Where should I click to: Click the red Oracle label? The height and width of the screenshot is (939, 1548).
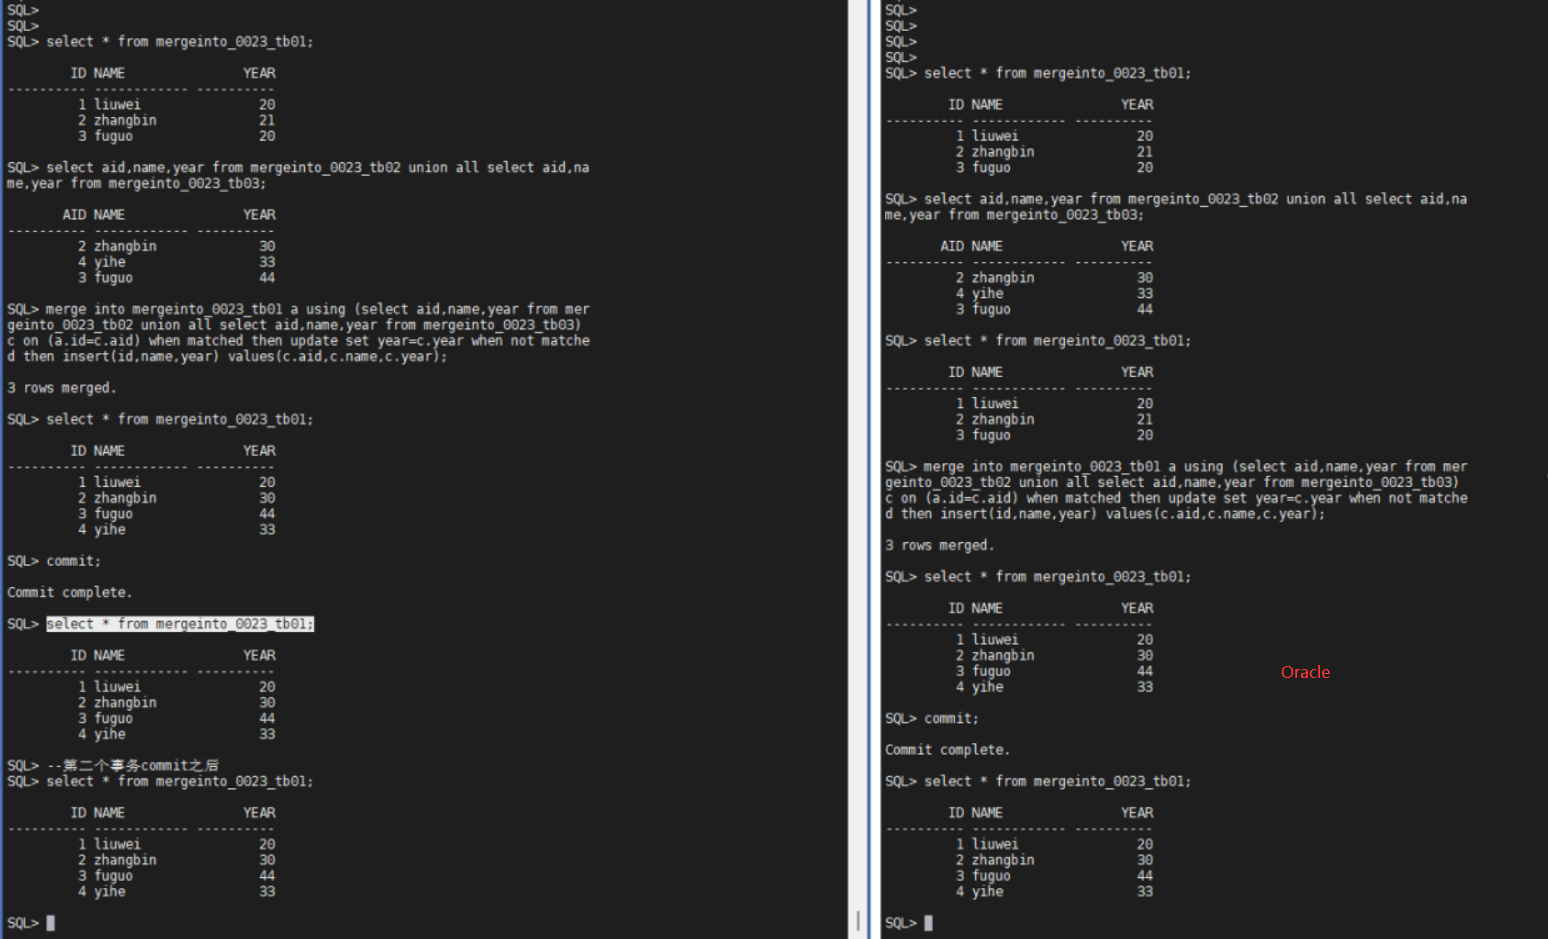[1305, 672]
